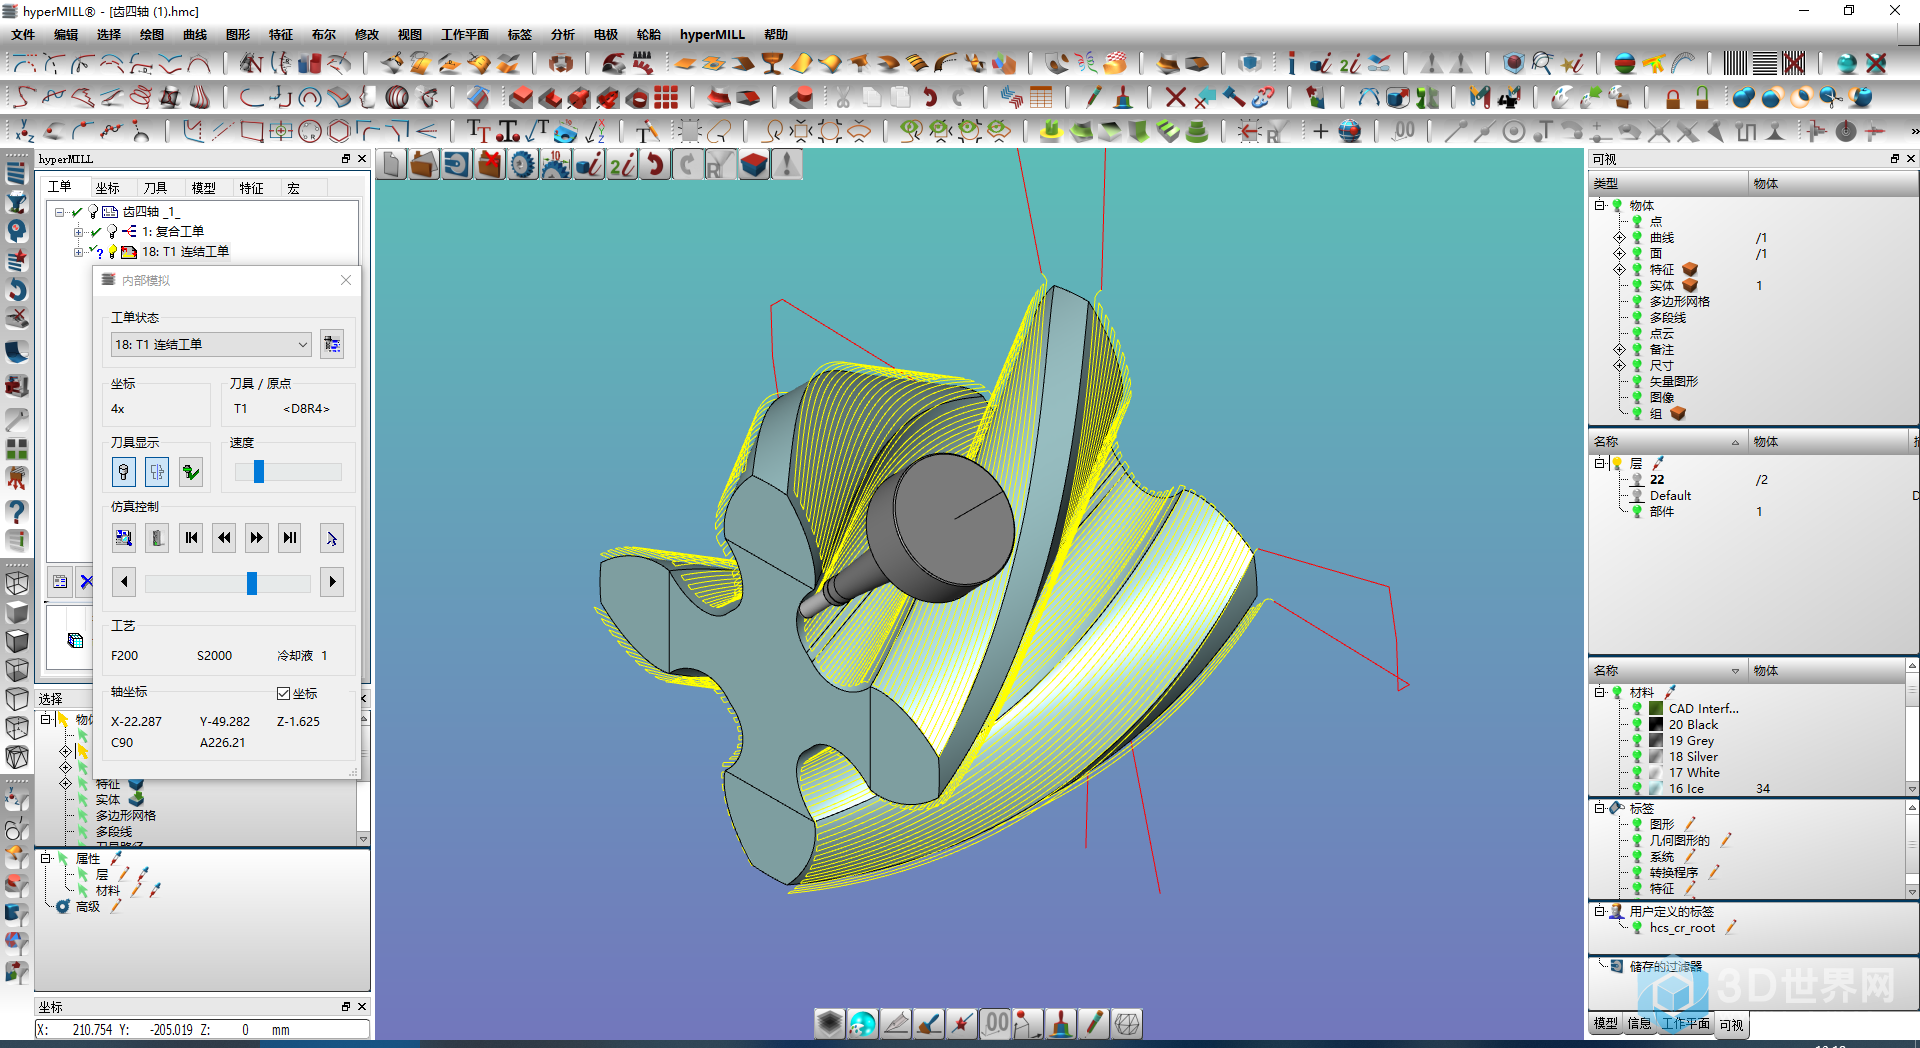Screen dimensions: 1920x1048
Task: Click the red X icon in top-right toolbar
Action: (x=1876, y=64)
